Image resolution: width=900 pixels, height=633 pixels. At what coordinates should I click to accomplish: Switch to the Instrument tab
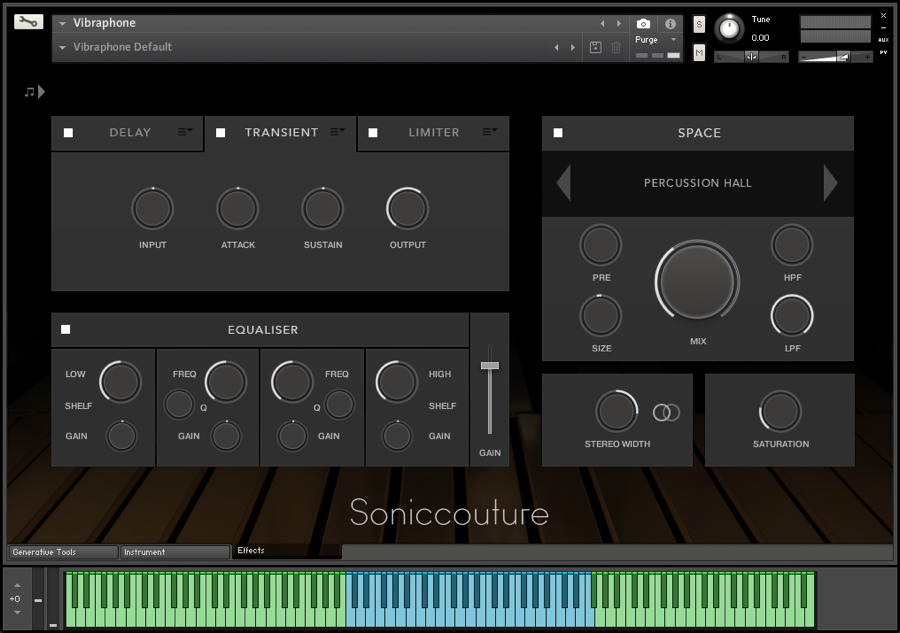click(175, 552)
